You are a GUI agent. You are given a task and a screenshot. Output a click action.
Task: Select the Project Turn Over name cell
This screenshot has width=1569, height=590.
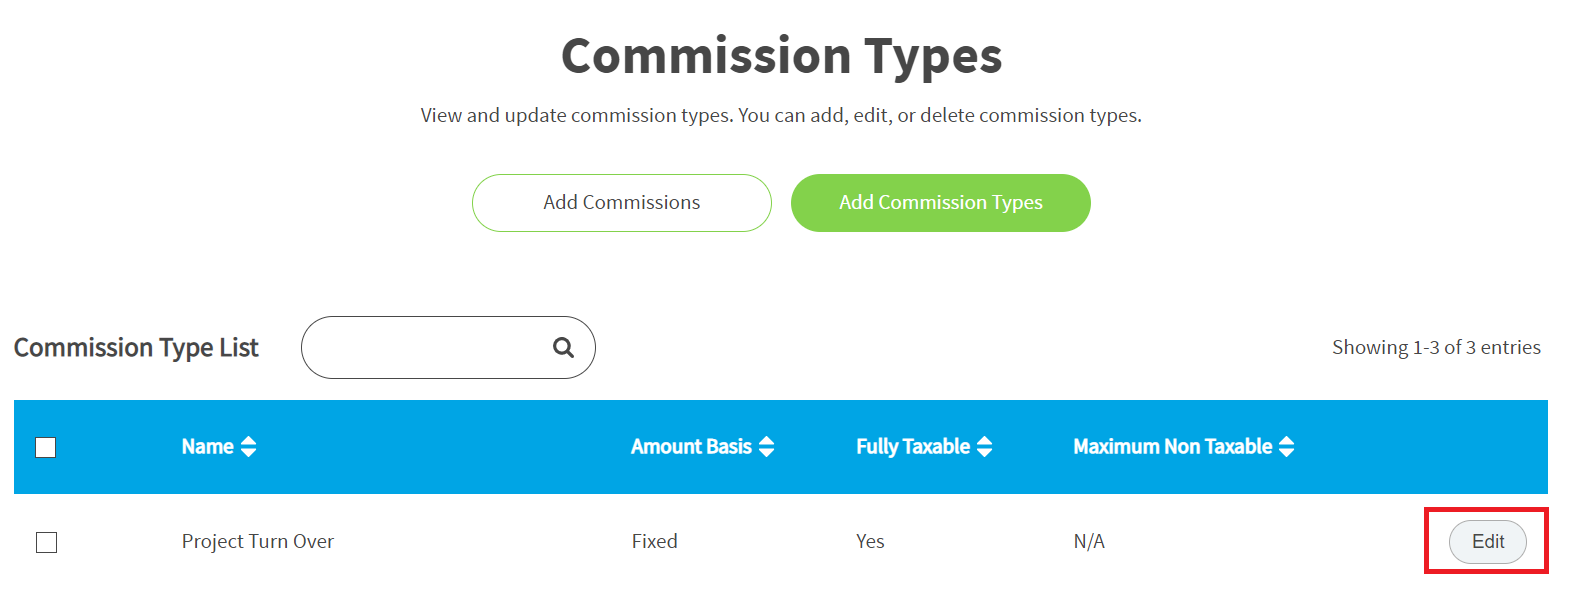(x=258, y=541)
